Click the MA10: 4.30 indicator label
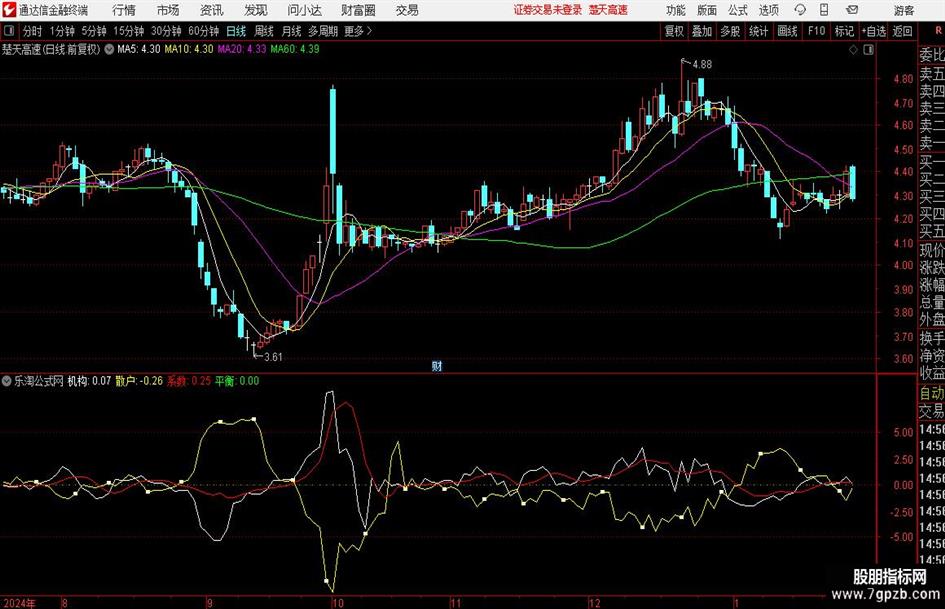Viewport: 945px width, 609px height. coord(189,49)
